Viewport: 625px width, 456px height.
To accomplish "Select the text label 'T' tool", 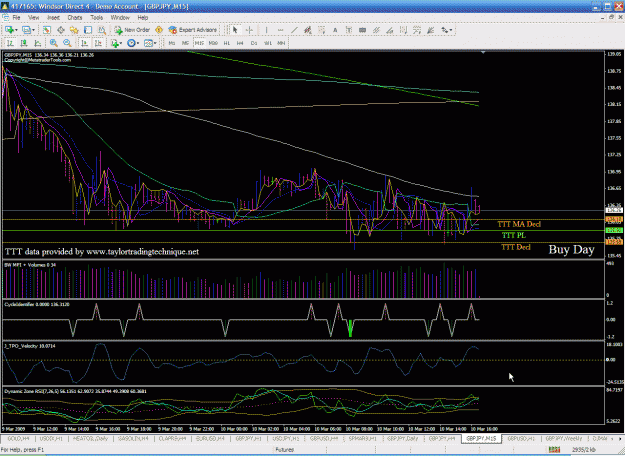I will tap(349, 30).
